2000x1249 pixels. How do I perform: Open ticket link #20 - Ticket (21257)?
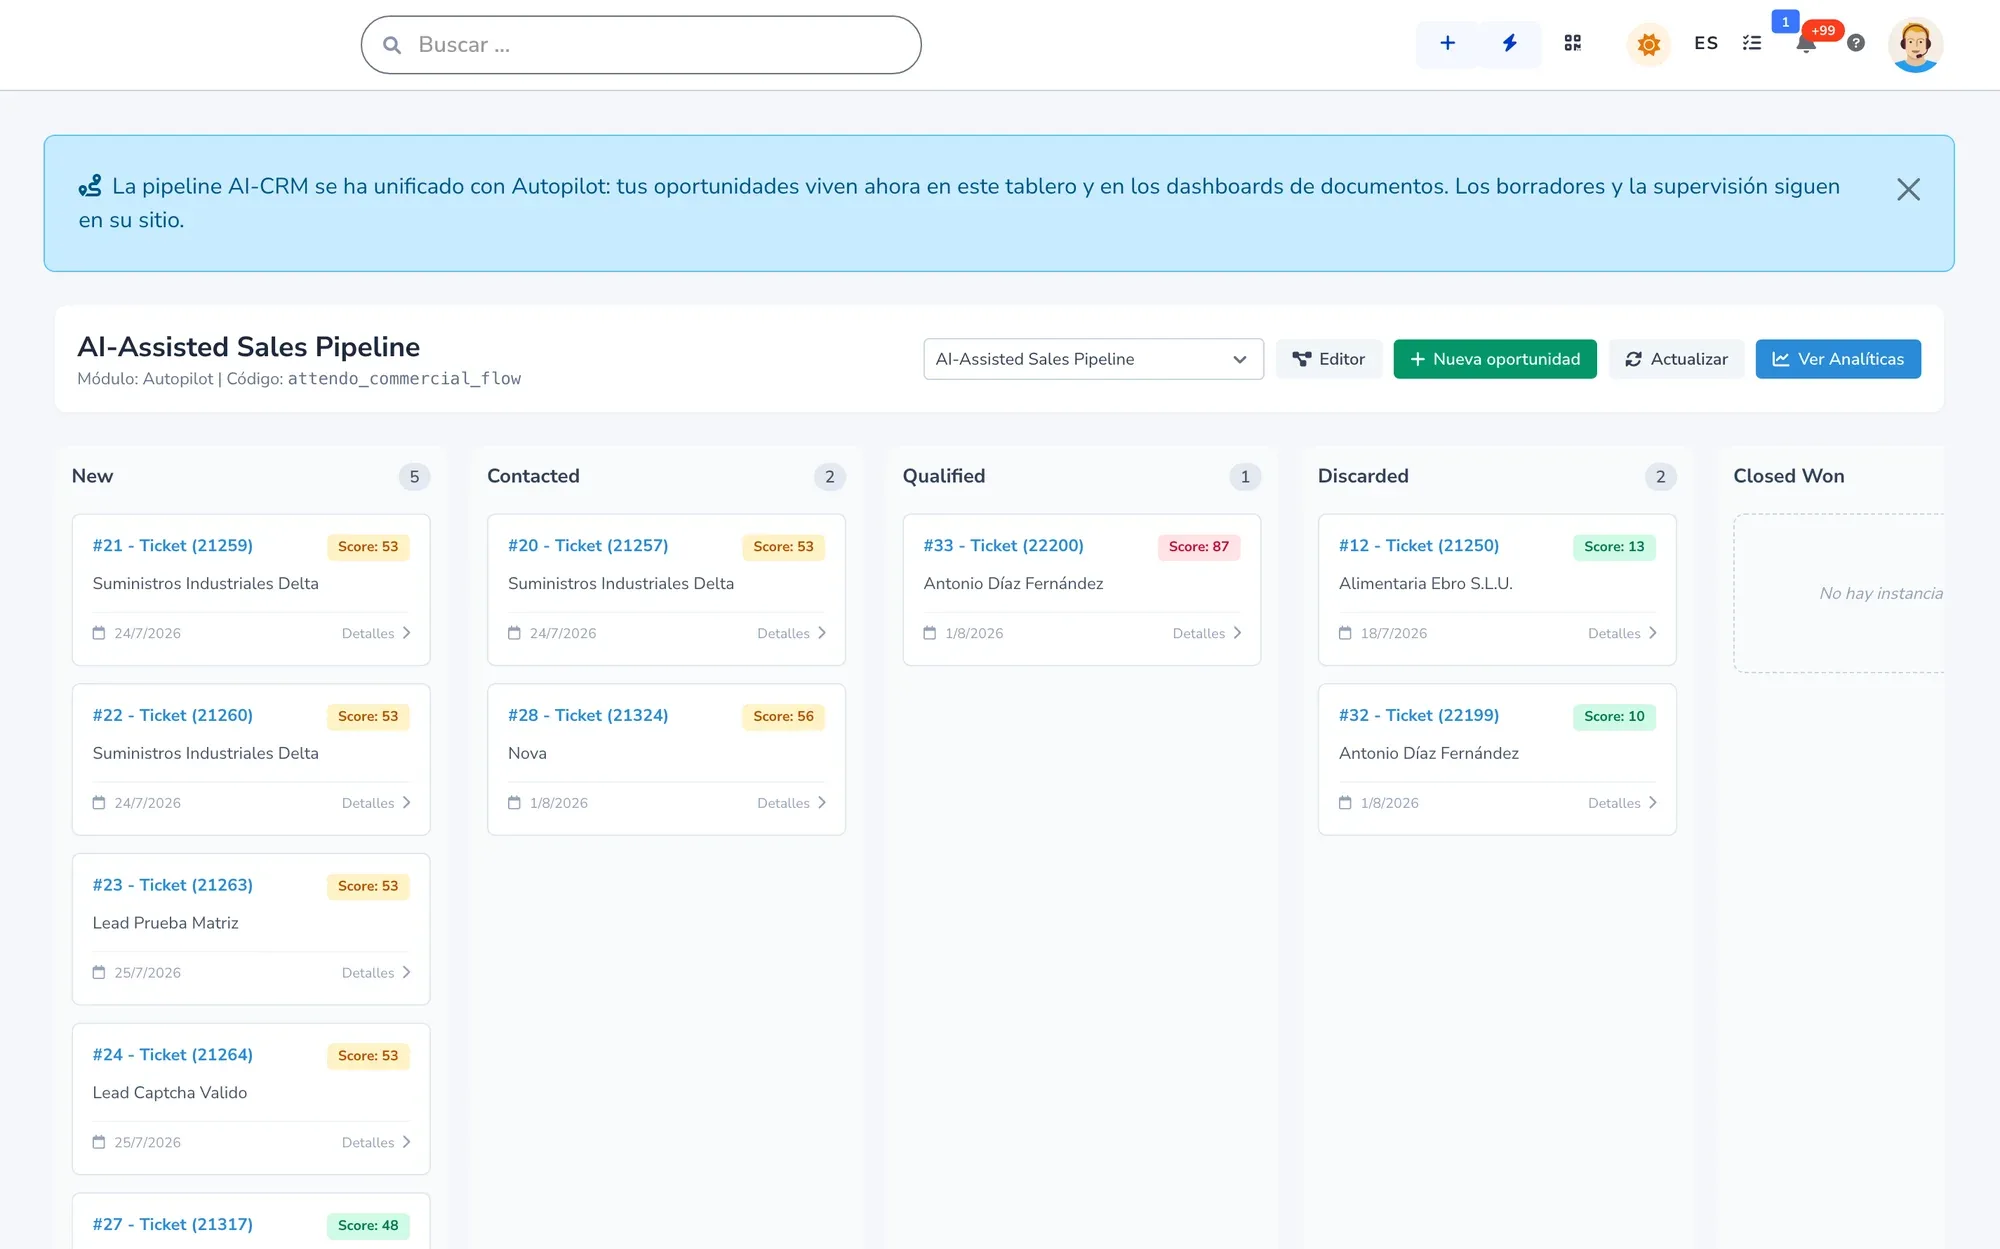pyautogui.click(x=588, y=545)
